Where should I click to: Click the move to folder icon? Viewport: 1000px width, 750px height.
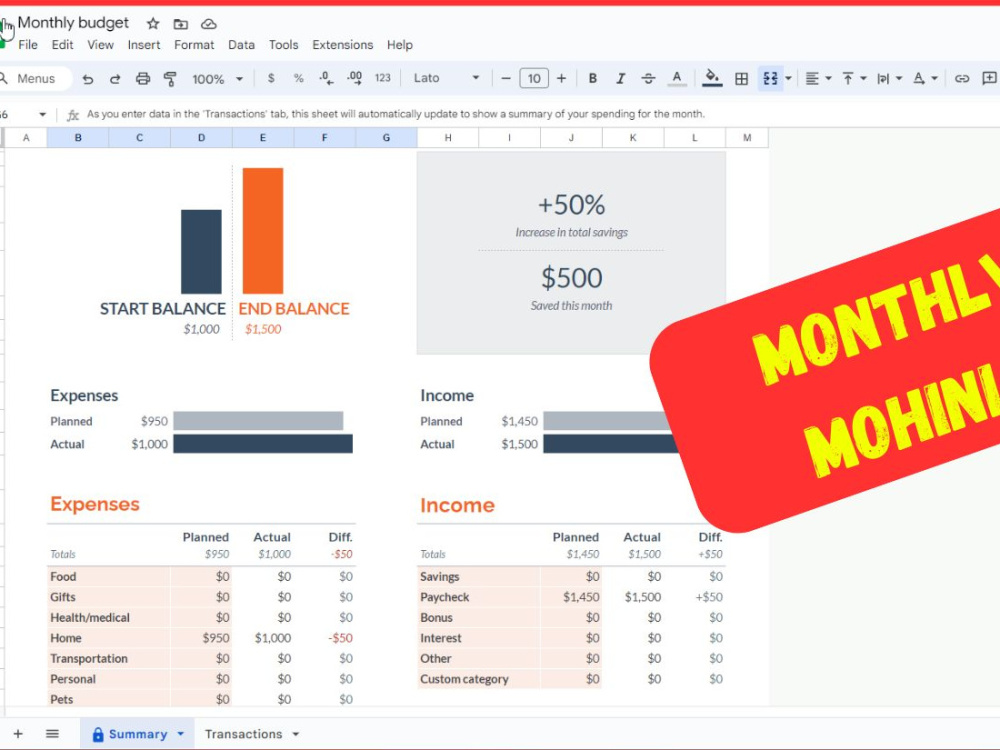(x=180, y=24)
